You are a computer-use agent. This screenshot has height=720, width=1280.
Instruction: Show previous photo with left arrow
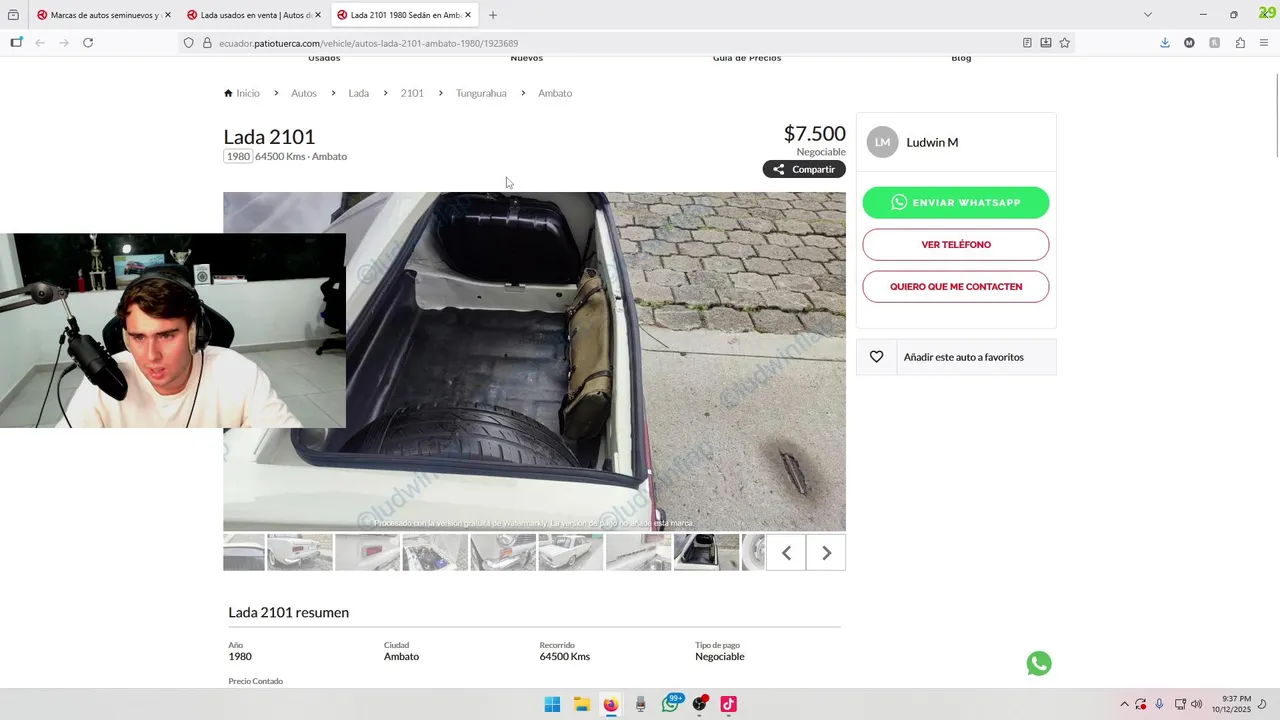[786, 553]
